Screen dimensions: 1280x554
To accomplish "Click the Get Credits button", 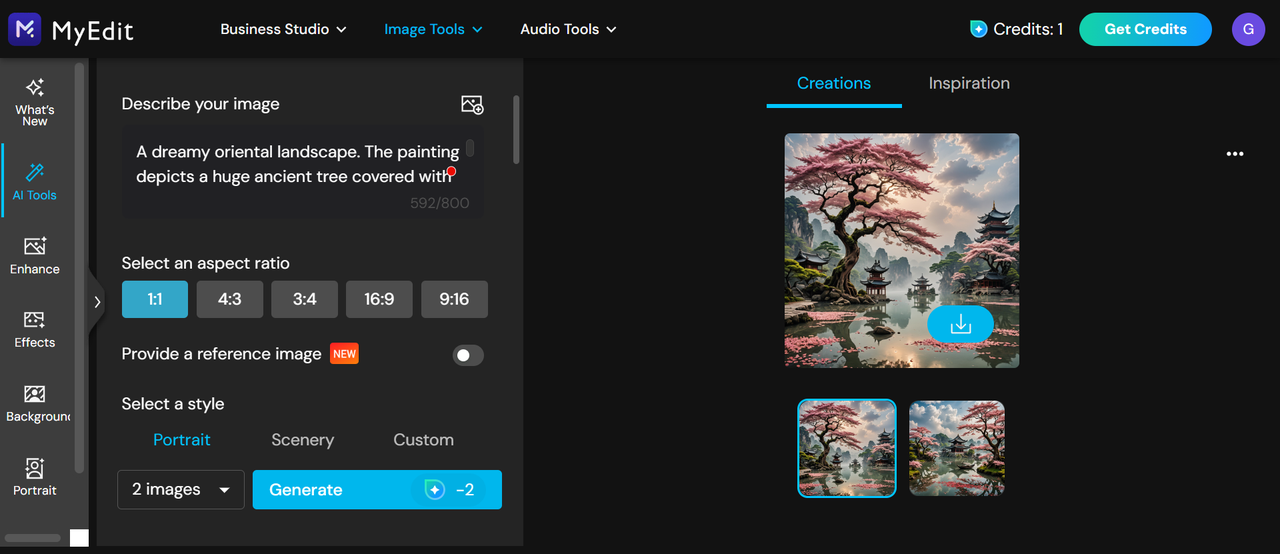I will [x=1145, y=29].
